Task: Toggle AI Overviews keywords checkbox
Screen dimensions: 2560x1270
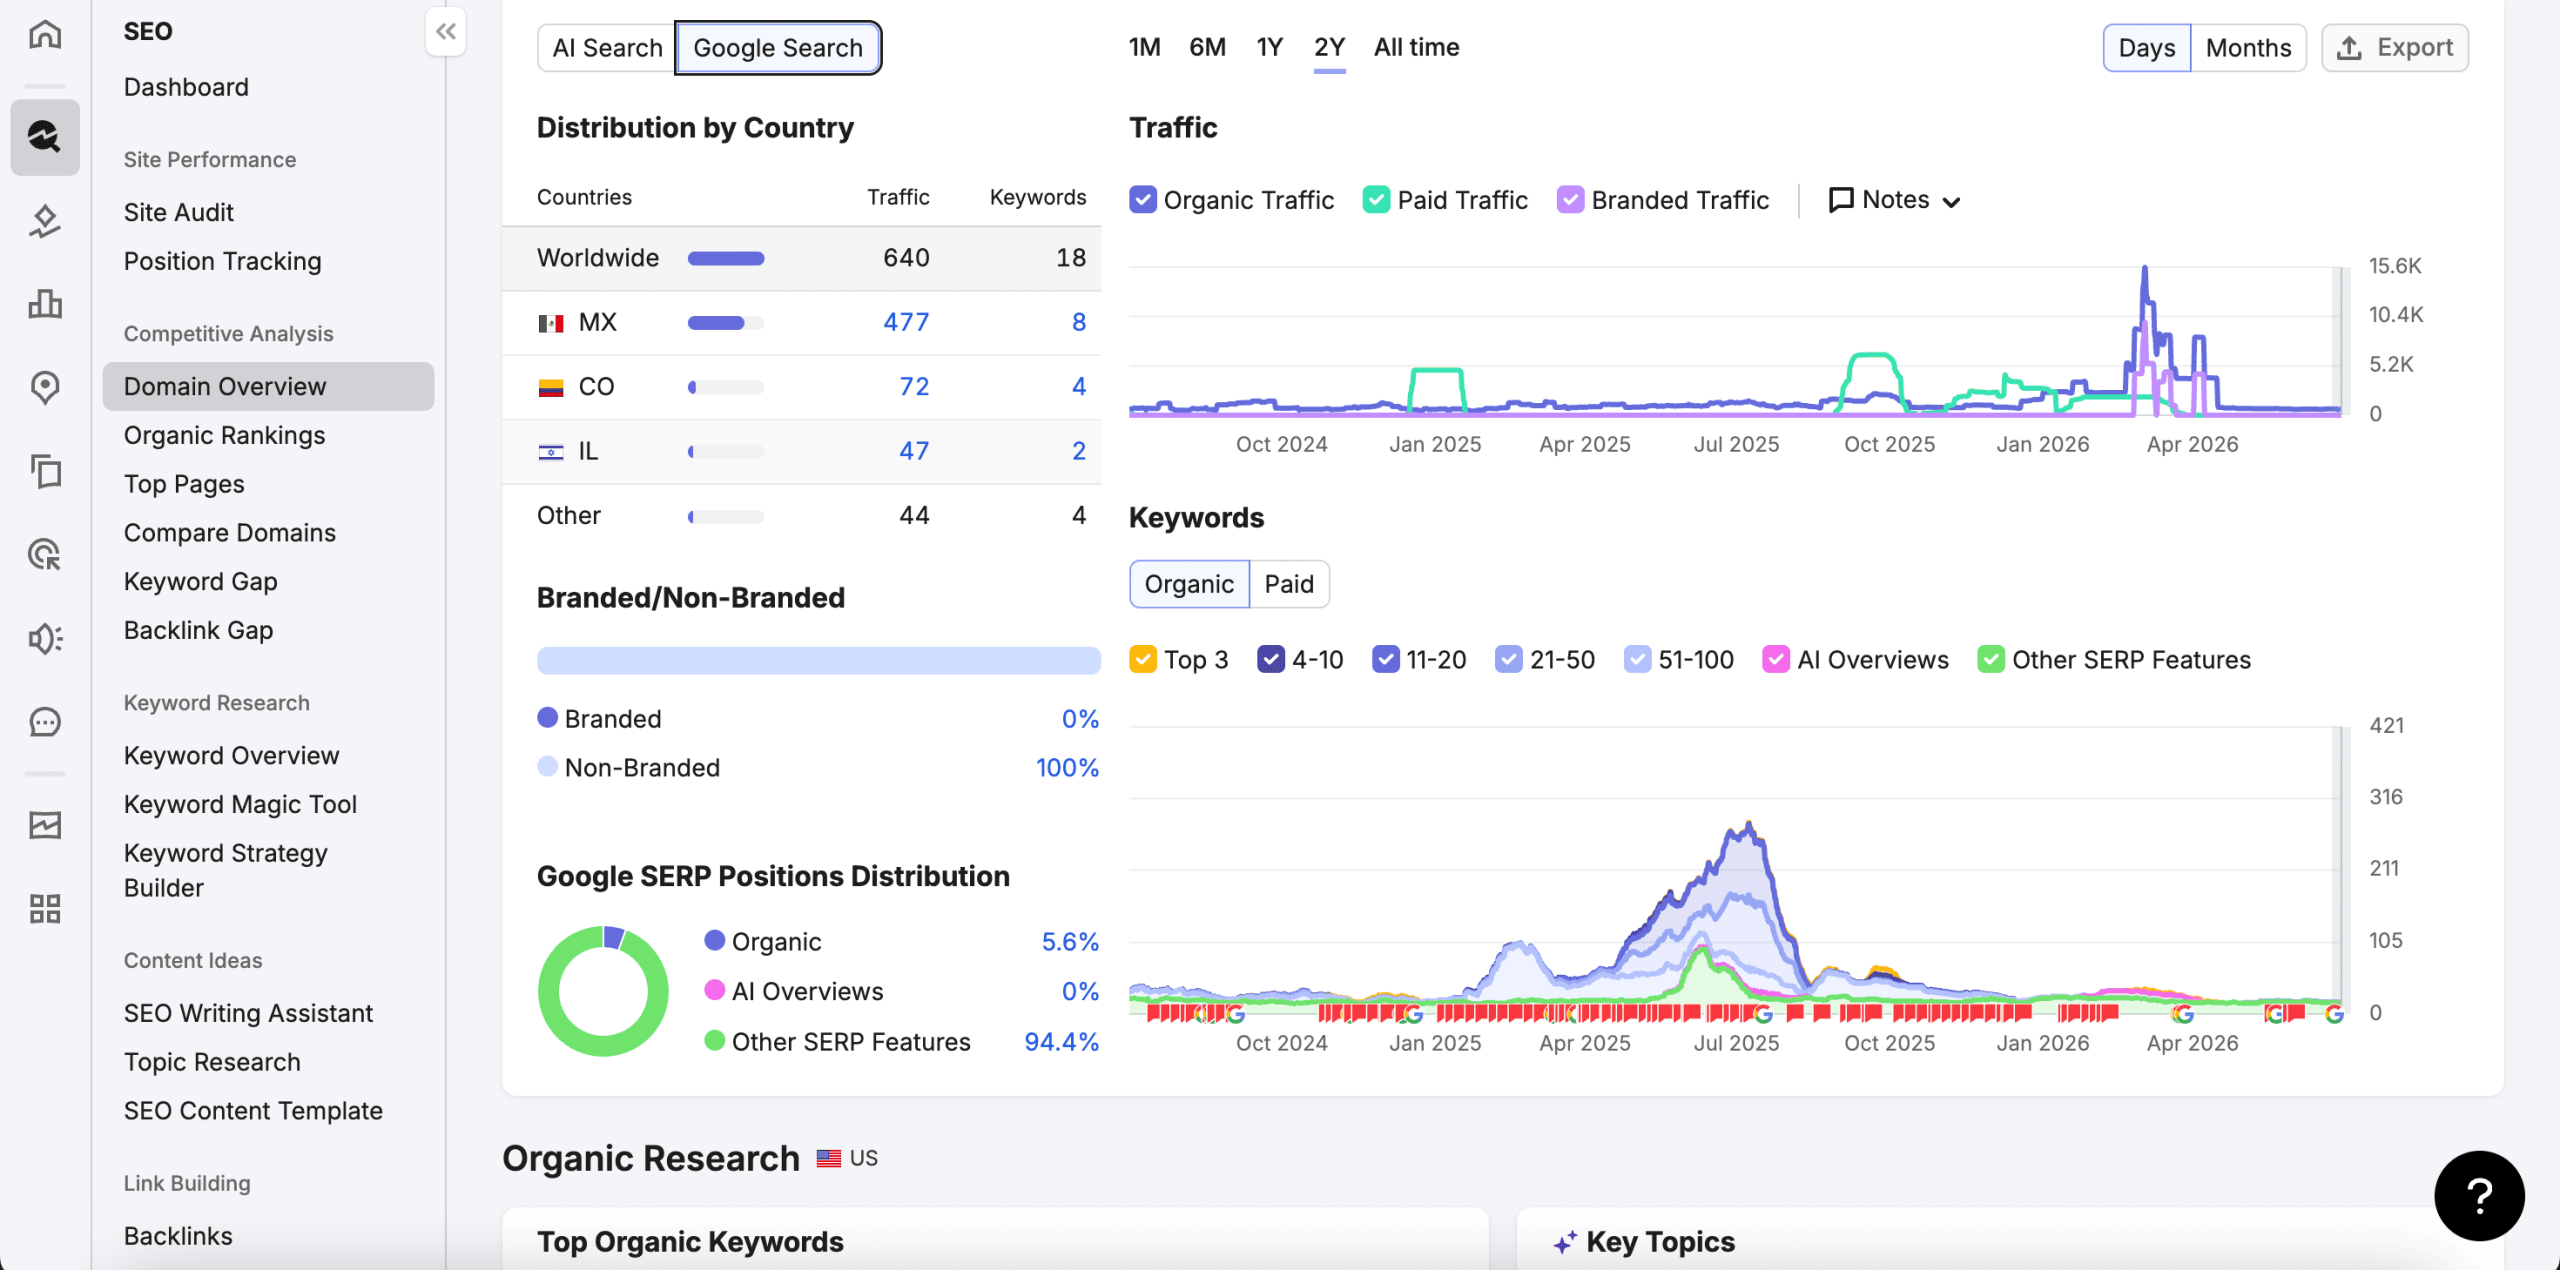Action: point(1776,660)
